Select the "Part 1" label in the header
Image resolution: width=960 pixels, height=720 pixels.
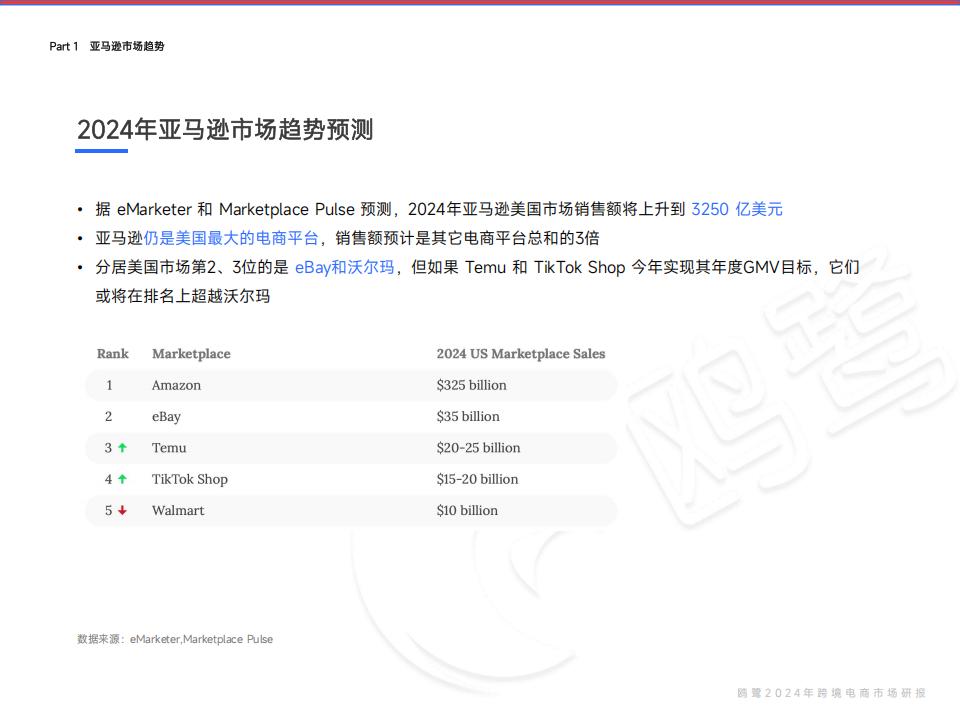click(x=64, y=47)
